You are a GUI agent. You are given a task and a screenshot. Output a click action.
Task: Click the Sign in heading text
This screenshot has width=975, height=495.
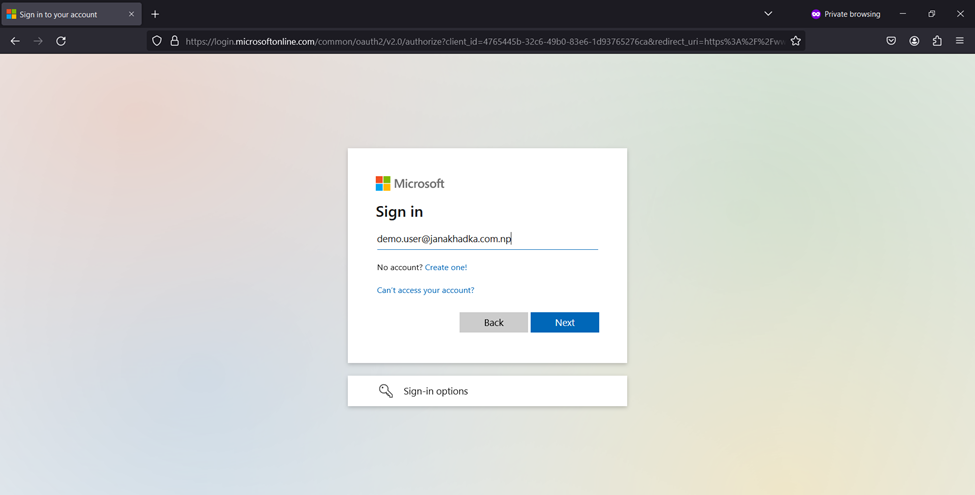coord(399,212)
